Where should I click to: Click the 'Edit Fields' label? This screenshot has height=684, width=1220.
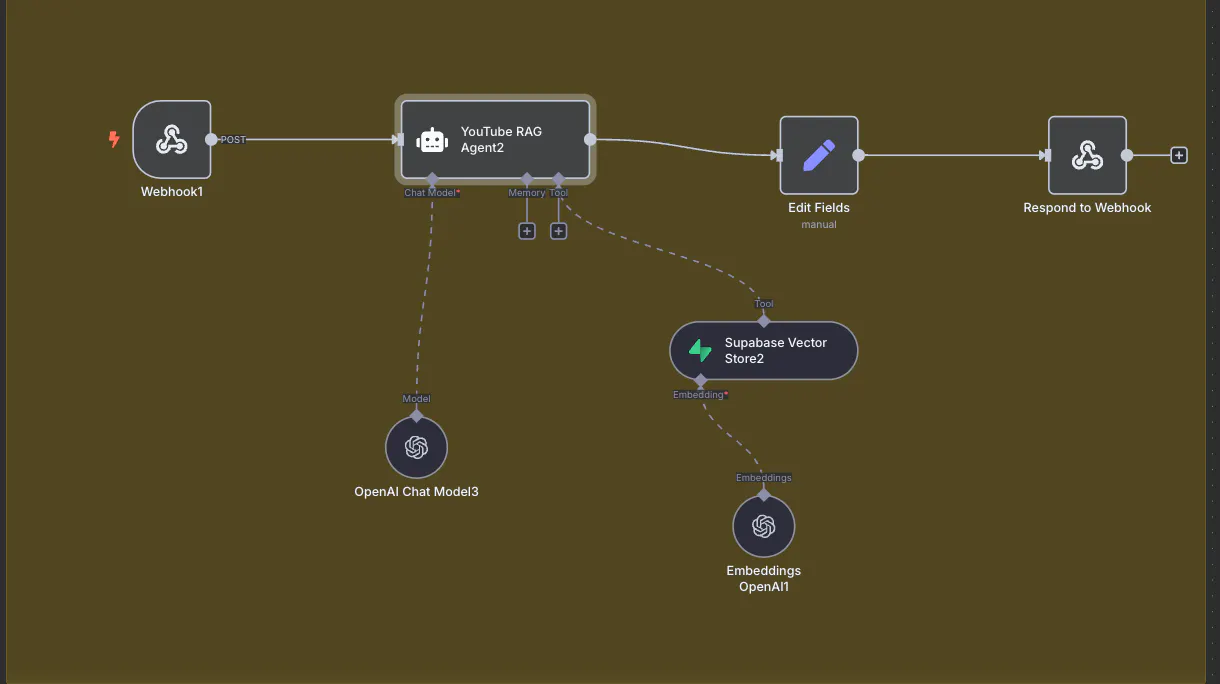pyautogui.click(x=819, y=208)
